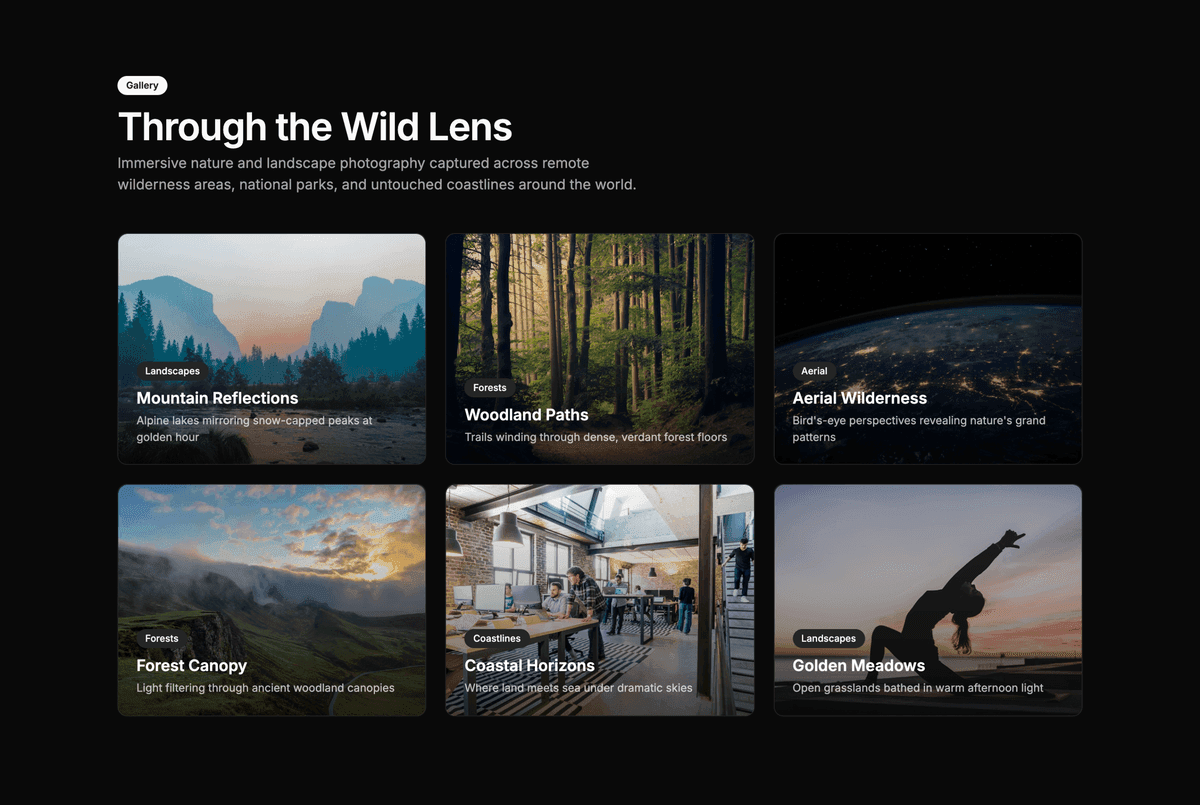Select the Aerial category tag
This screenshot has height=805, width=1200.
pyautogui.click(x=814, y=371)
